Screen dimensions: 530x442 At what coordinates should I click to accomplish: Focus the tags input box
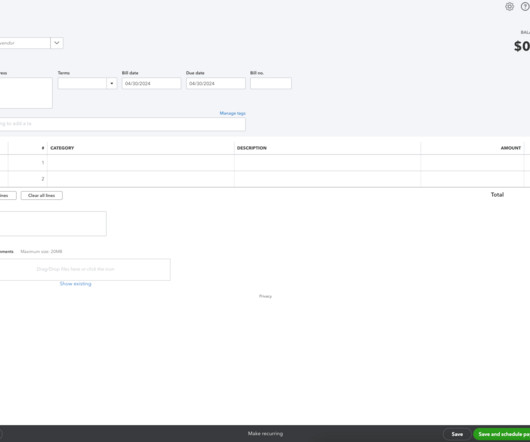point(122,124)
